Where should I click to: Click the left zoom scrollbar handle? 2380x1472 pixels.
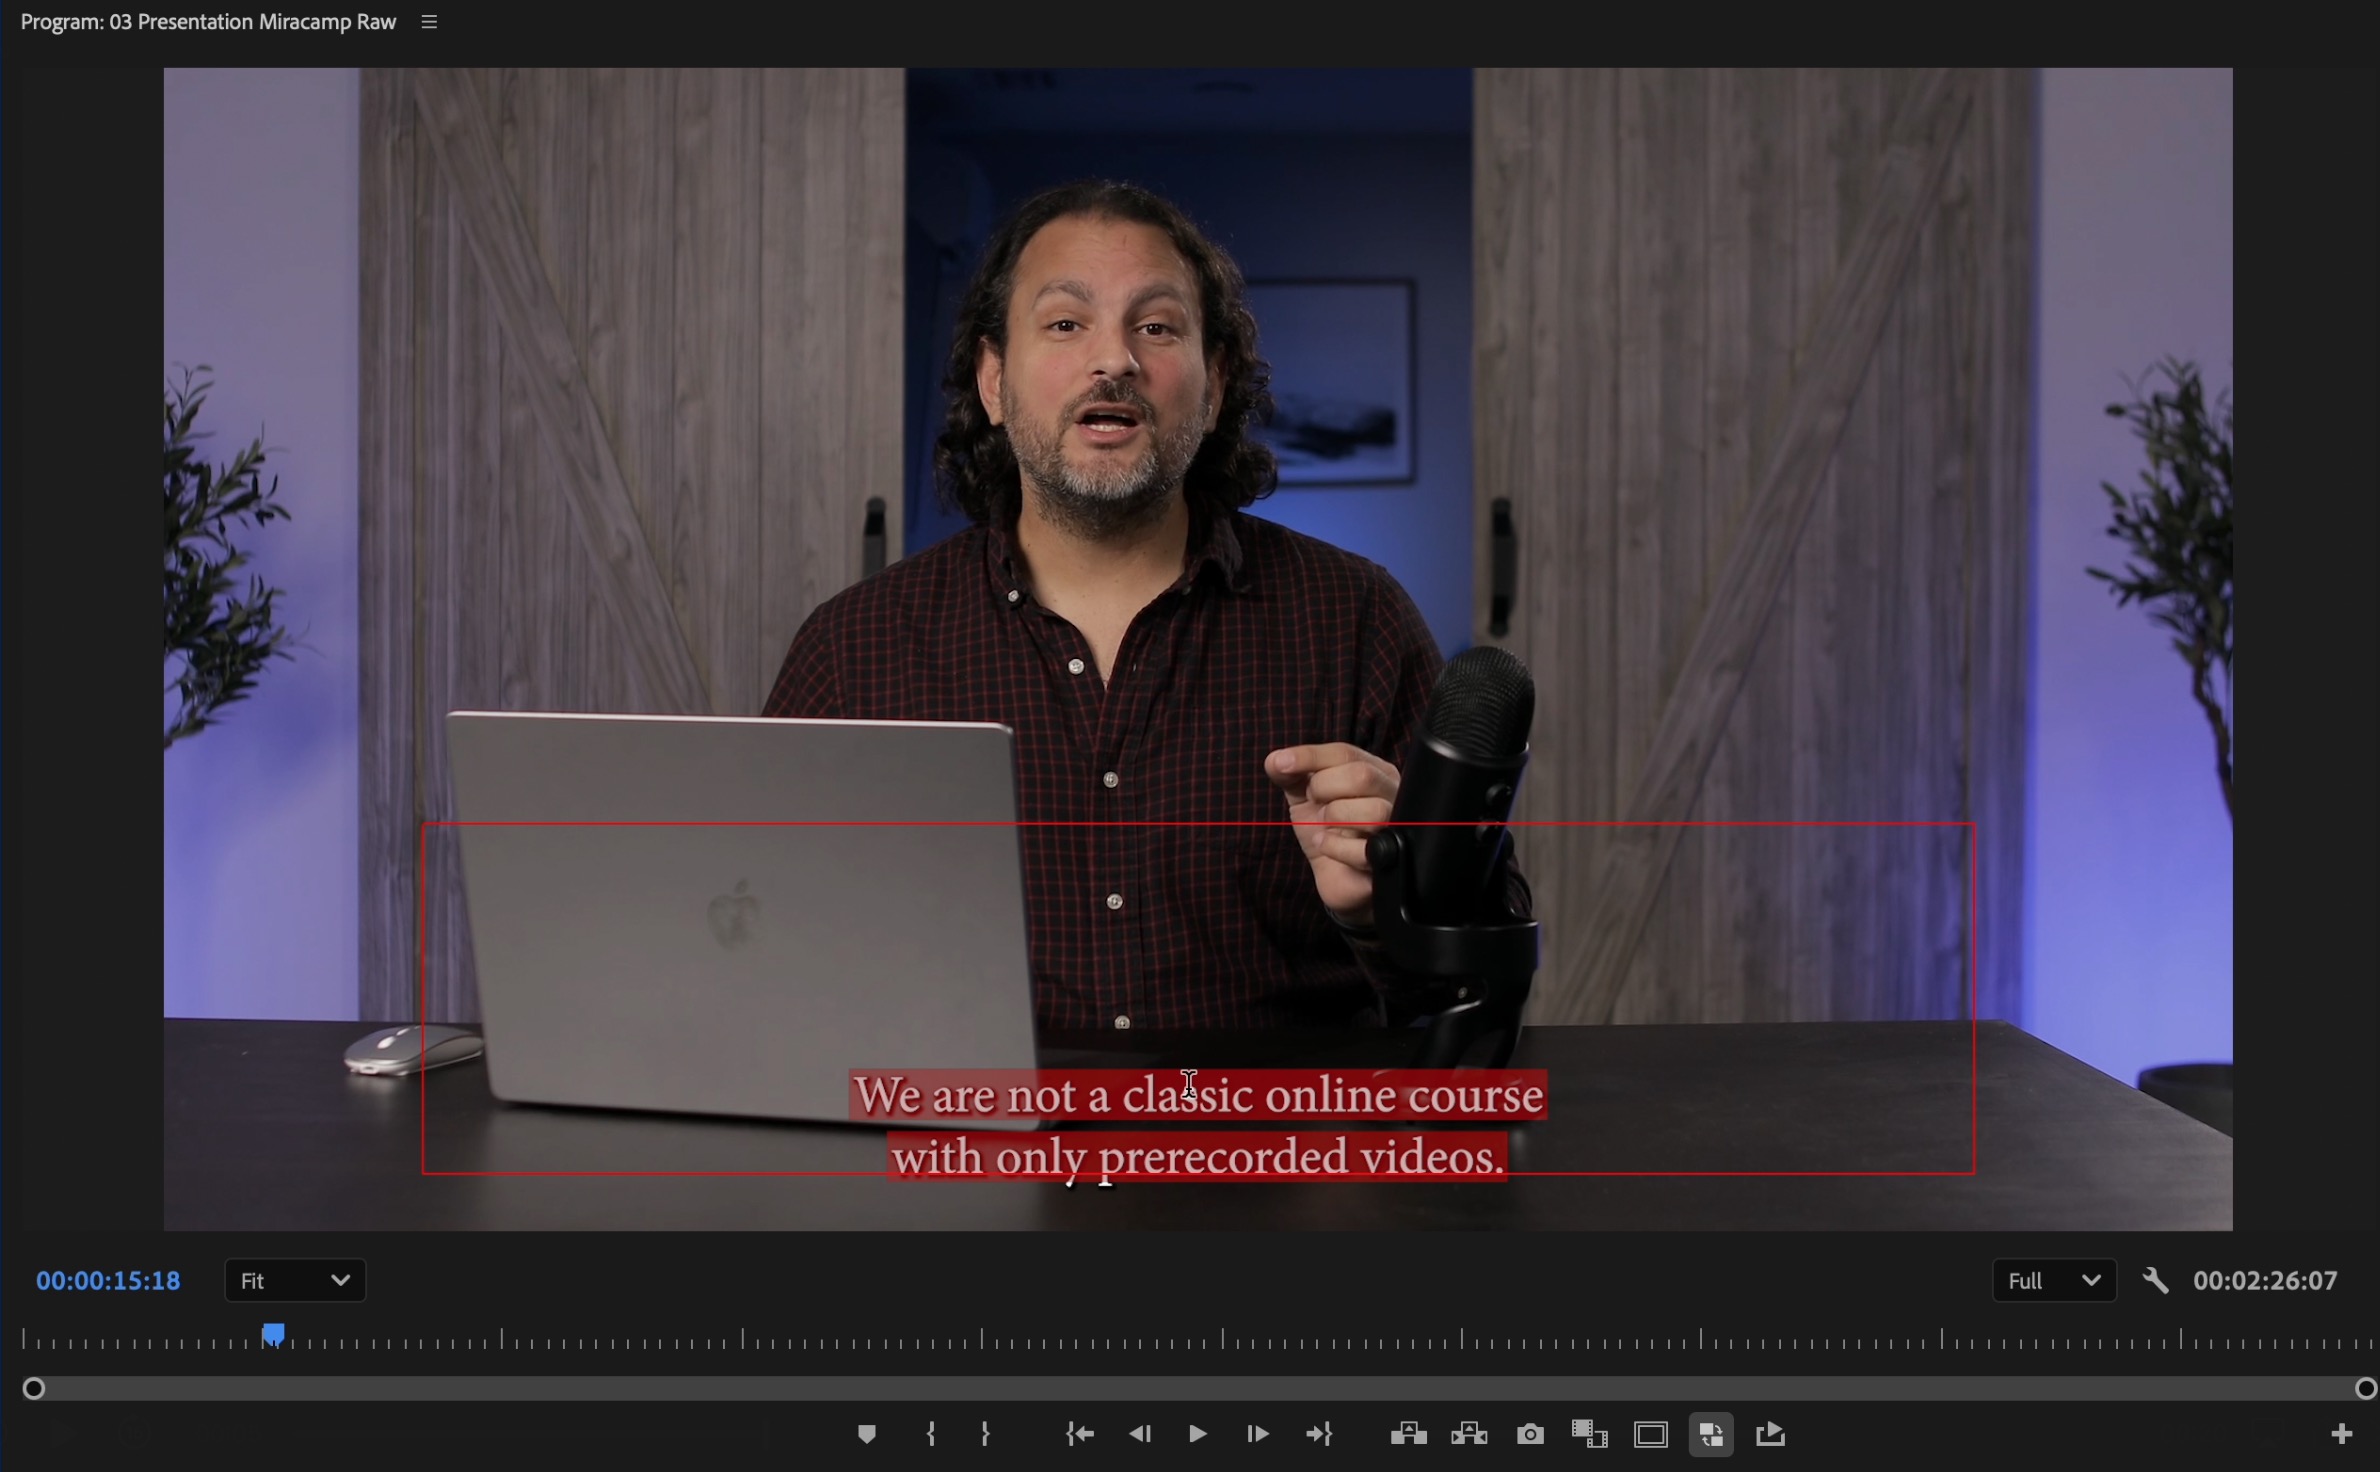[x=34, y=1388]
